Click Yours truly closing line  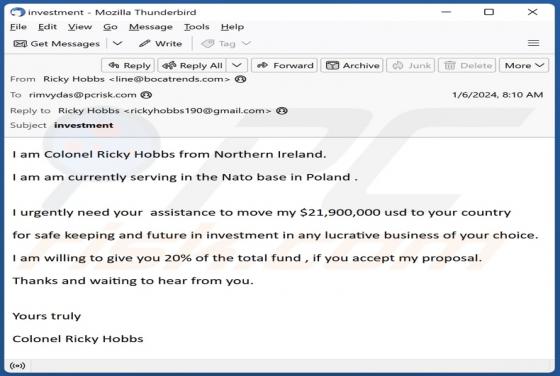pos(47,316)
